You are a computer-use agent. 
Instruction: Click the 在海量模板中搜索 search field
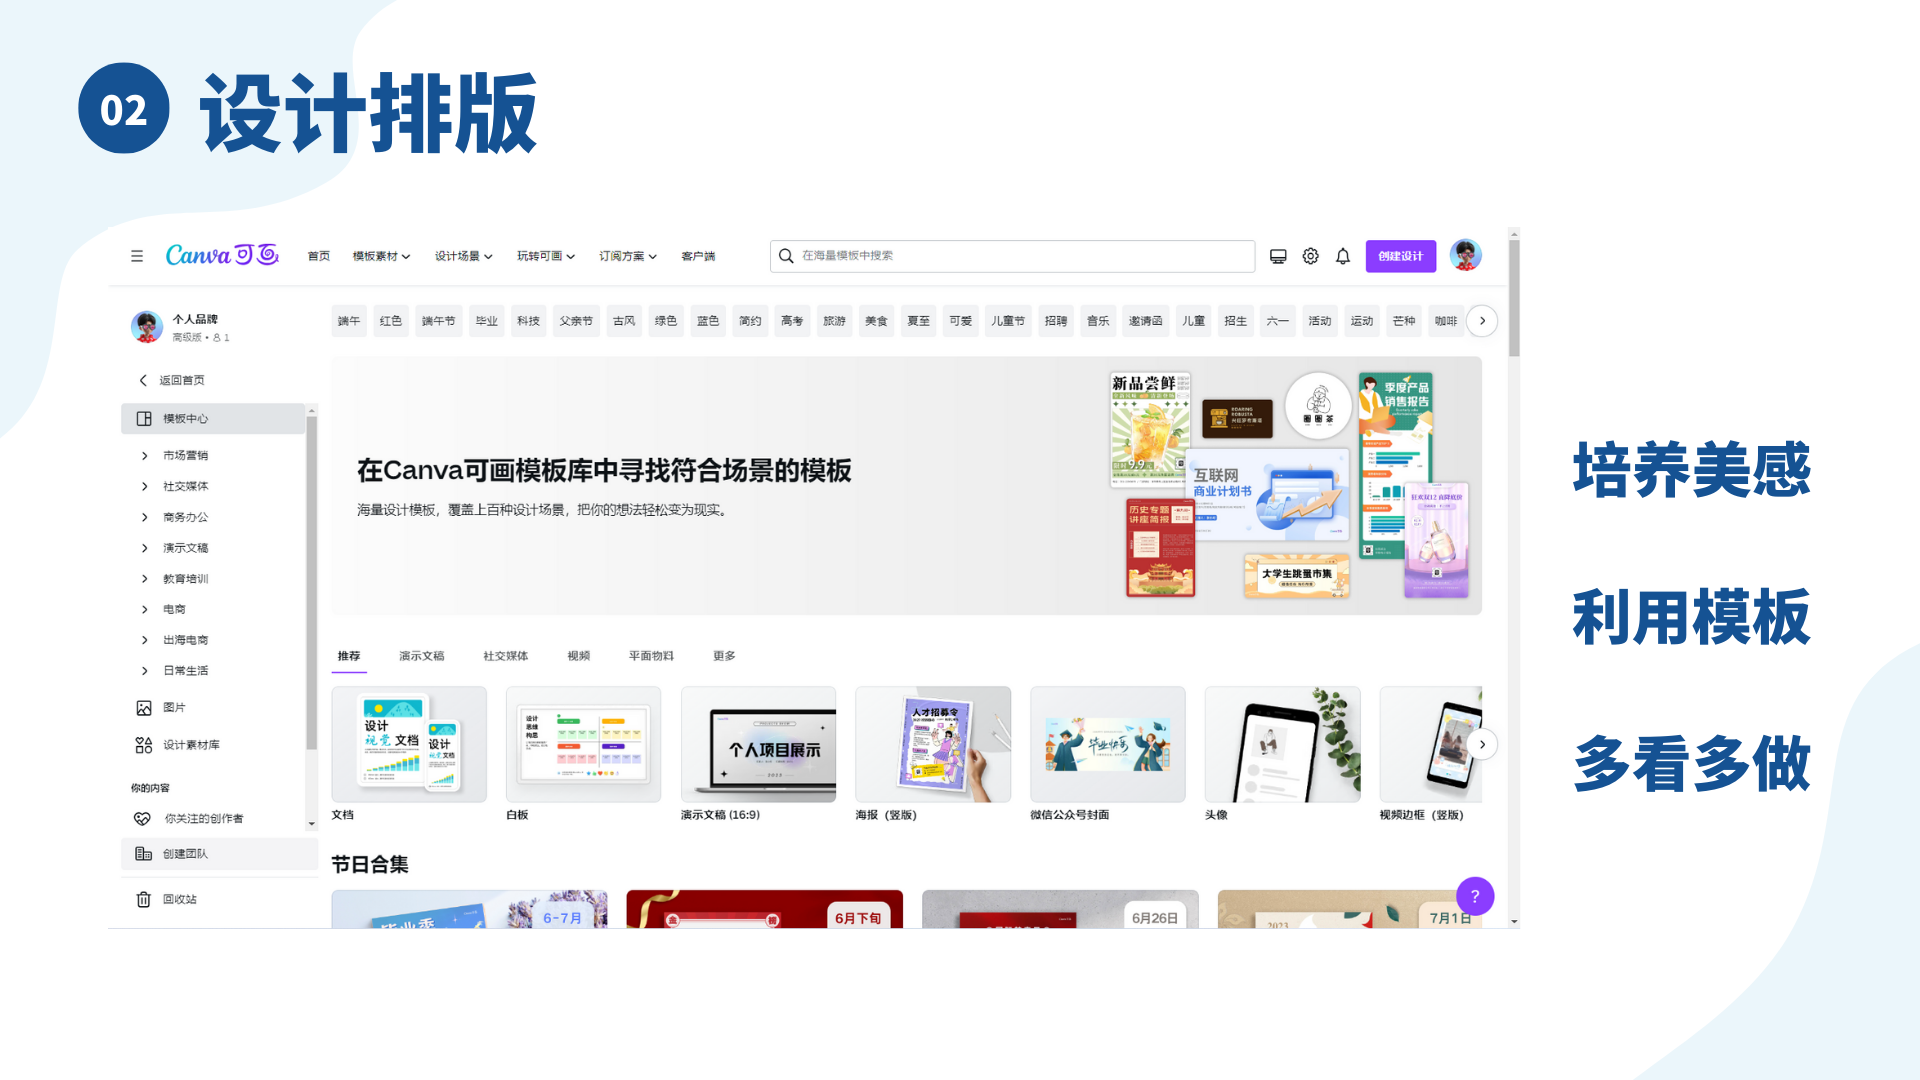pyautogui.click(x=1012, y=256)
